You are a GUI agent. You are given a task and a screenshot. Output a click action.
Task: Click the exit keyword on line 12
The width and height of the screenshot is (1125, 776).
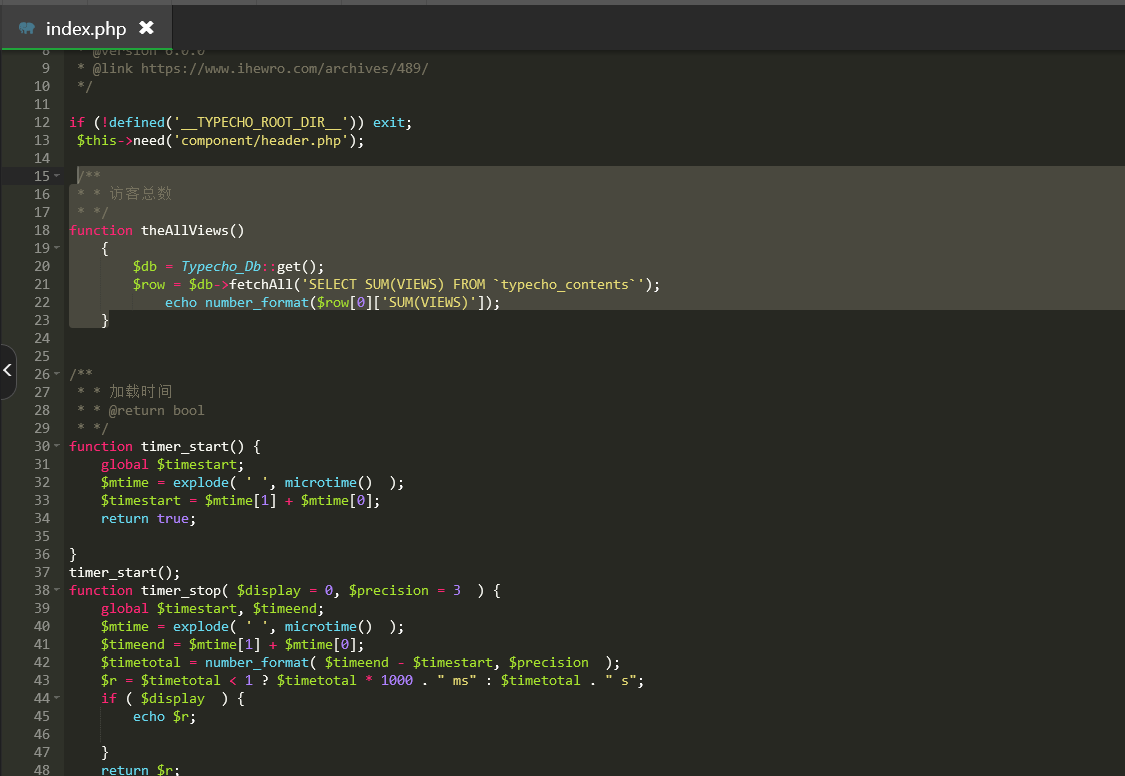pyautogui.click(x=389, y=123)
